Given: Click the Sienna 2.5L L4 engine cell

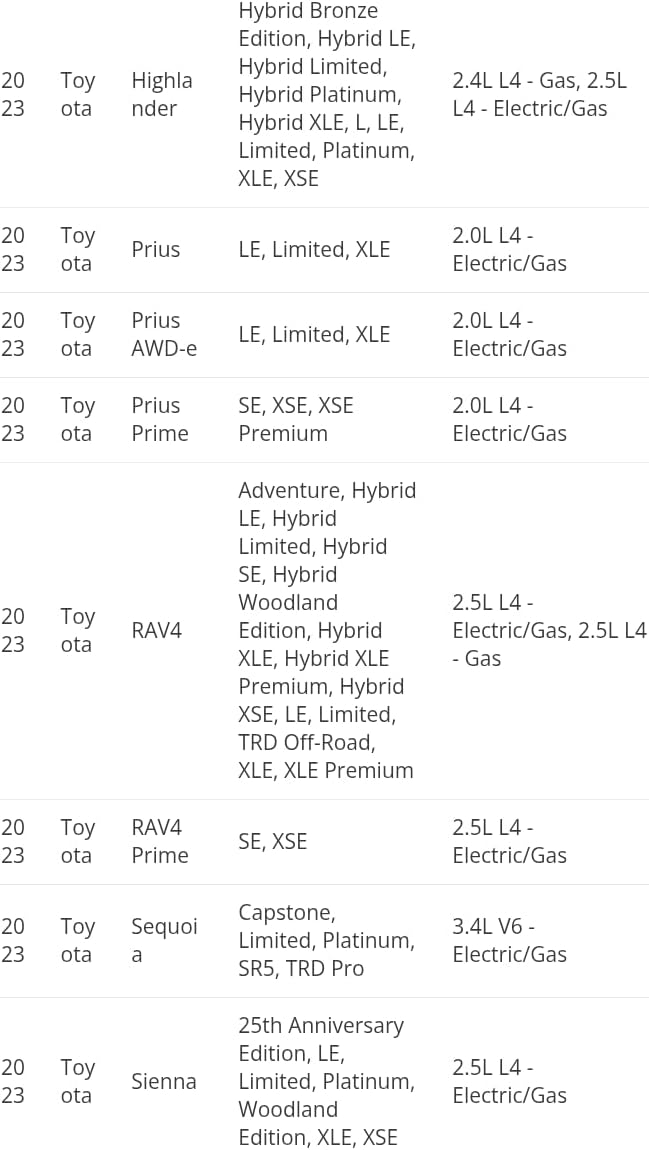Looking at the screenshot, I should (509, 1081).
